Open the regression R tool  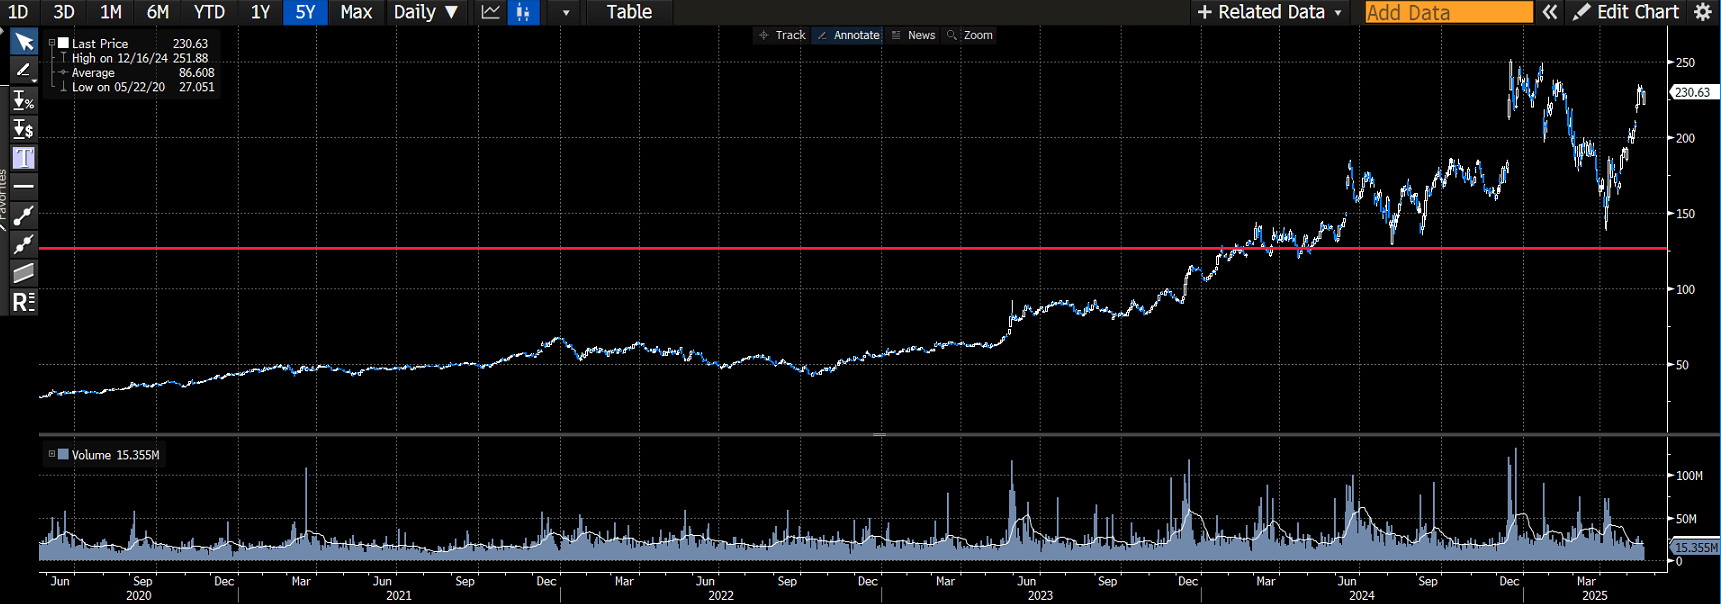(x=23, y=302)
